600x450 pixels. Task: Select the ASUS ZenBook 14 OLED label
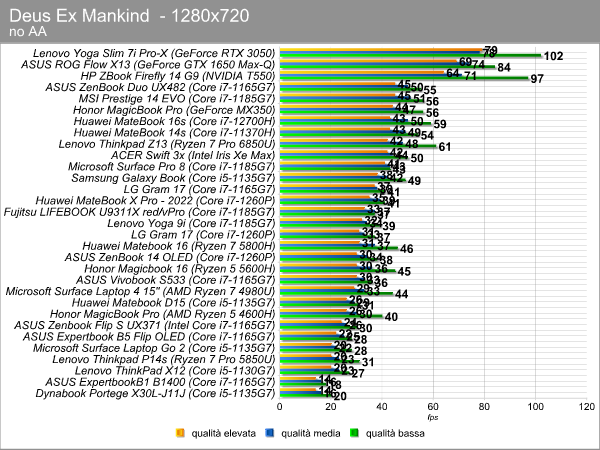click(170, 258)
